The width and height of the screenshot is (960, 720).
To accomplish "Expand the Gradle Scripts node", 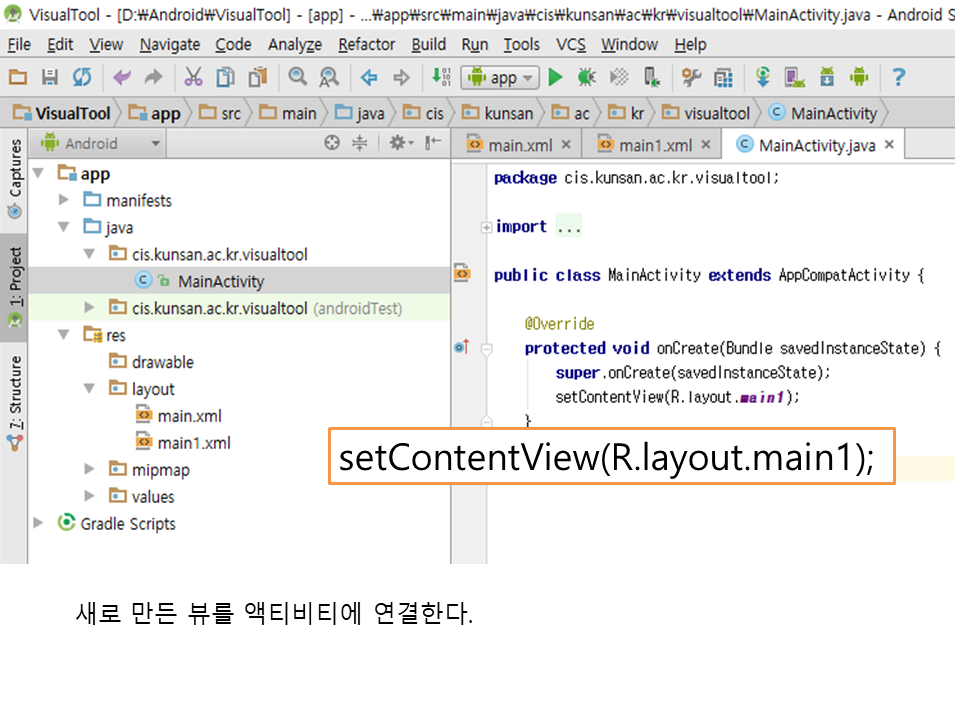I will (39, 523).
